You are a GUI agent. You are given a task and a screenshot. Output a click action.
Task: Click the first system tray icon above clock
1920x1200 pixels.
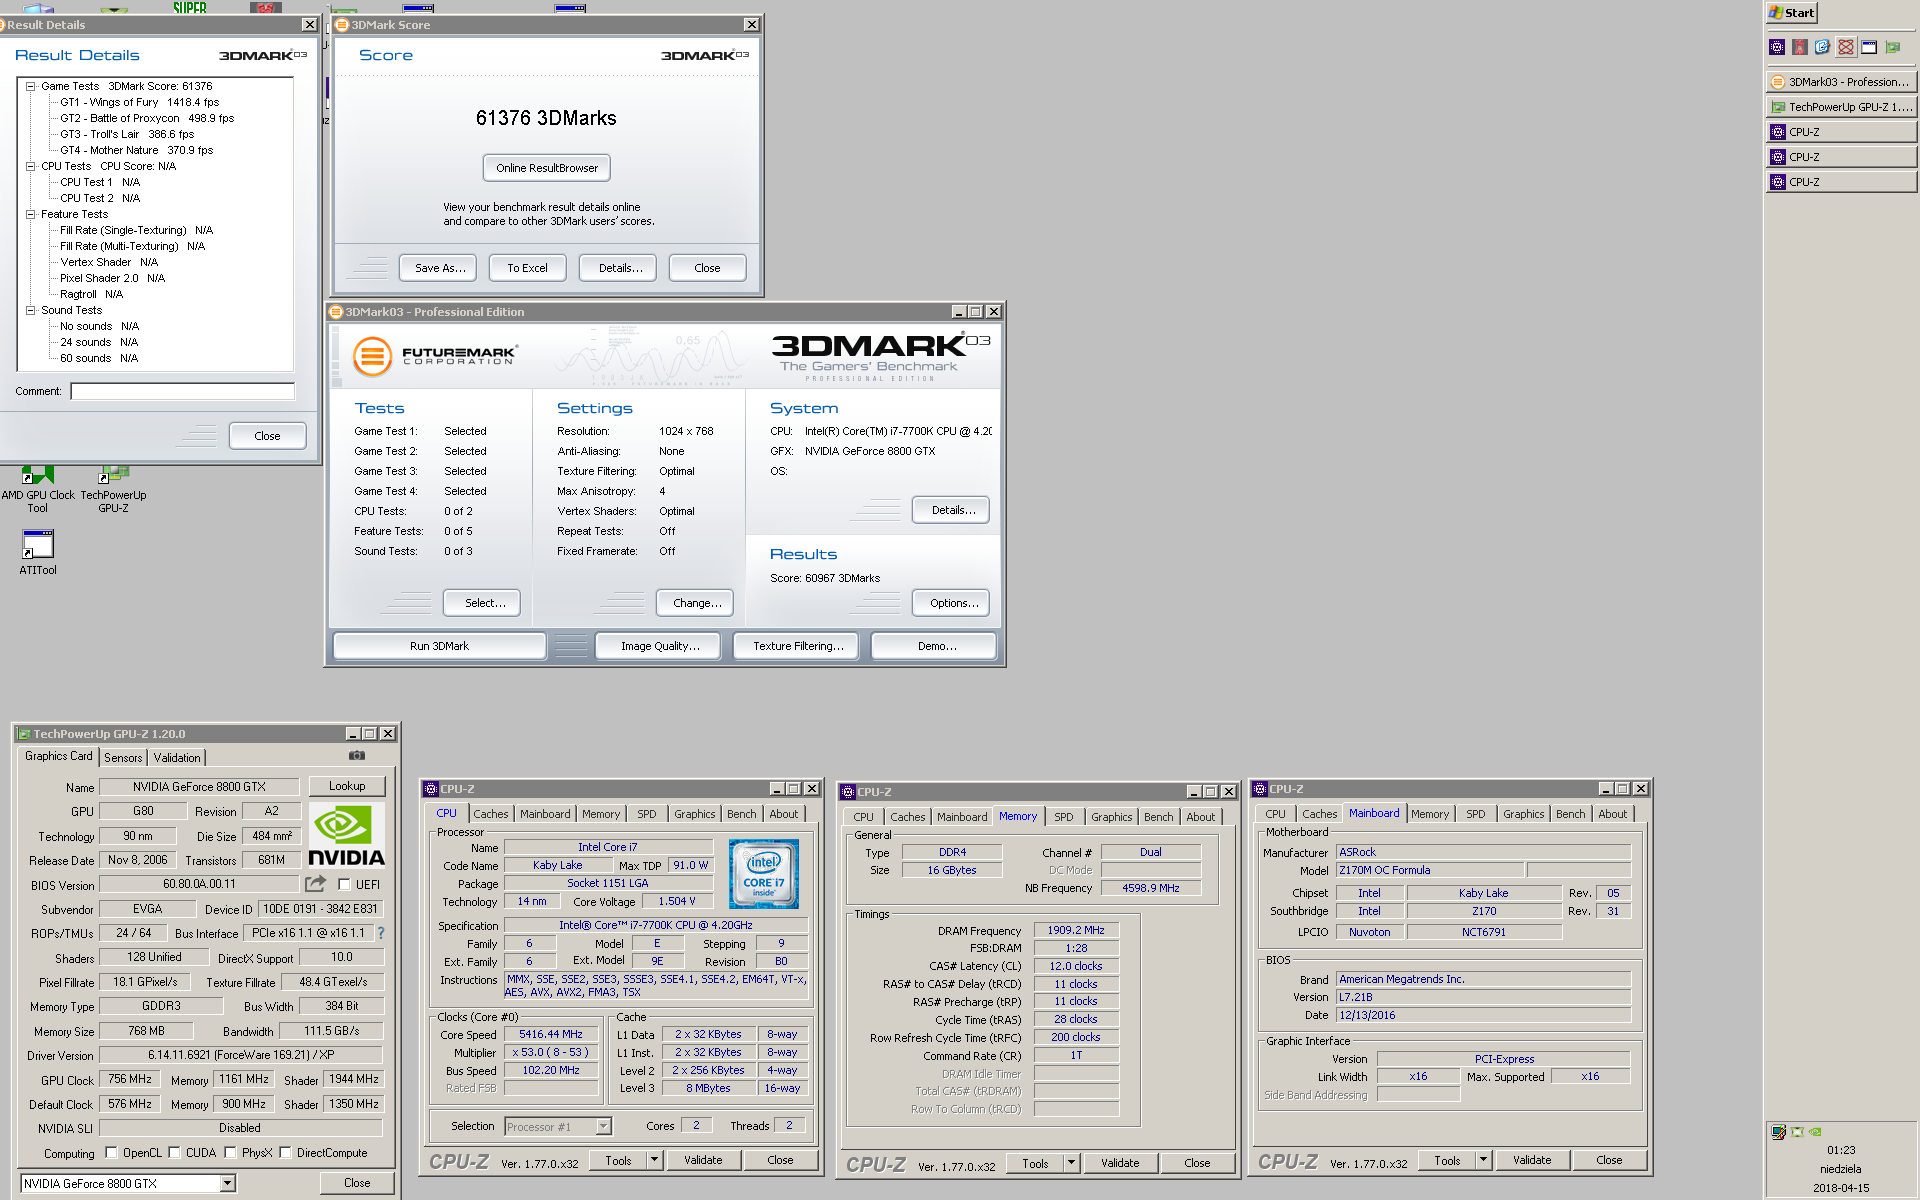[x=1778, y=1132]
